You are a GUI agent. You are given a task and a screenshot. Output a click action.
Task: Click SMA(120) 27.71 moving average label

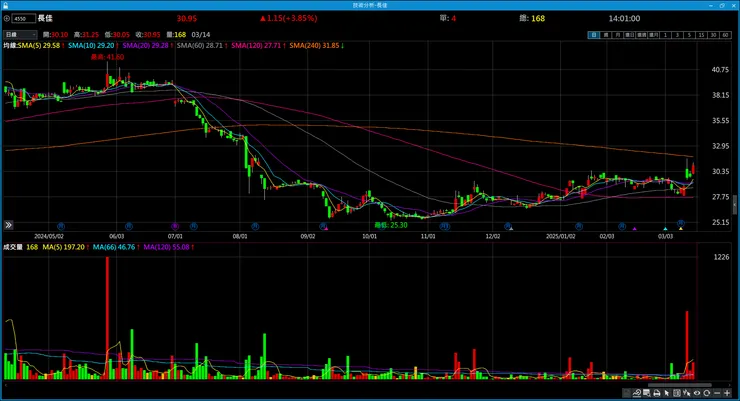click(x=256, y=45)
